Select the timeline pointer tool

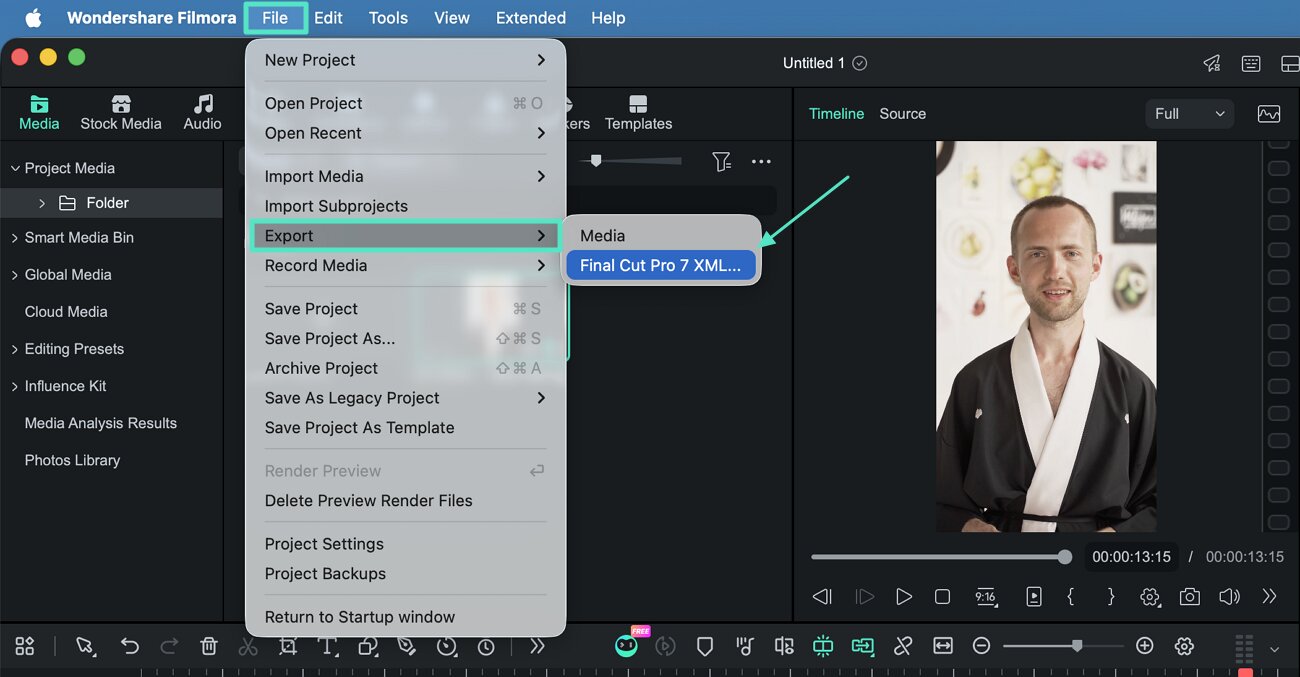(x=85, y=646)
